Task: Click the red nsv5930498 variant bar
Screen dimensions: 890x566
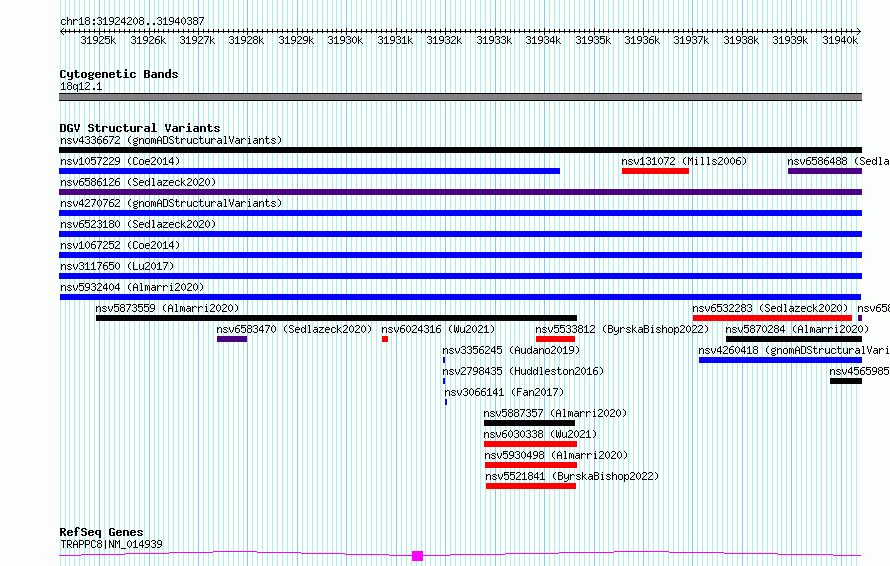Action: tap(531, 465)
